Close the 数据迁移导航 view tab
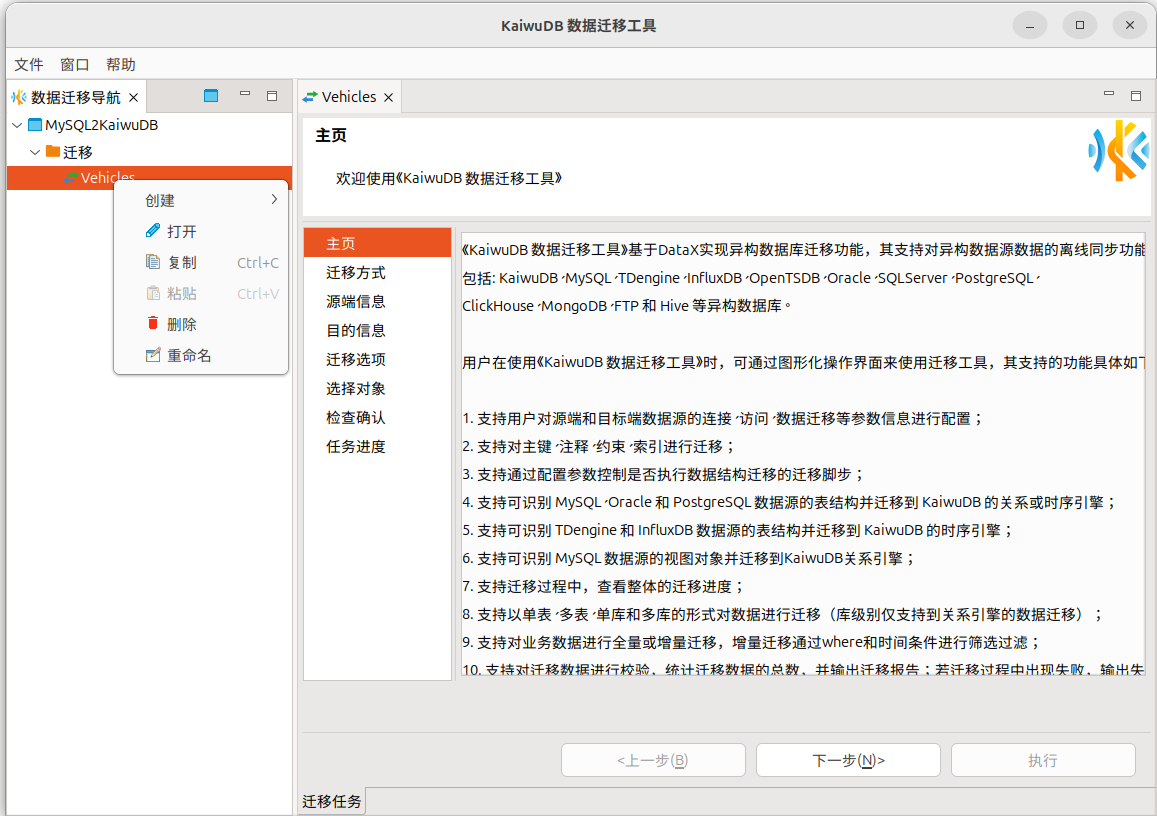Screen dimensions: 1157x816 tap(133, 98)
